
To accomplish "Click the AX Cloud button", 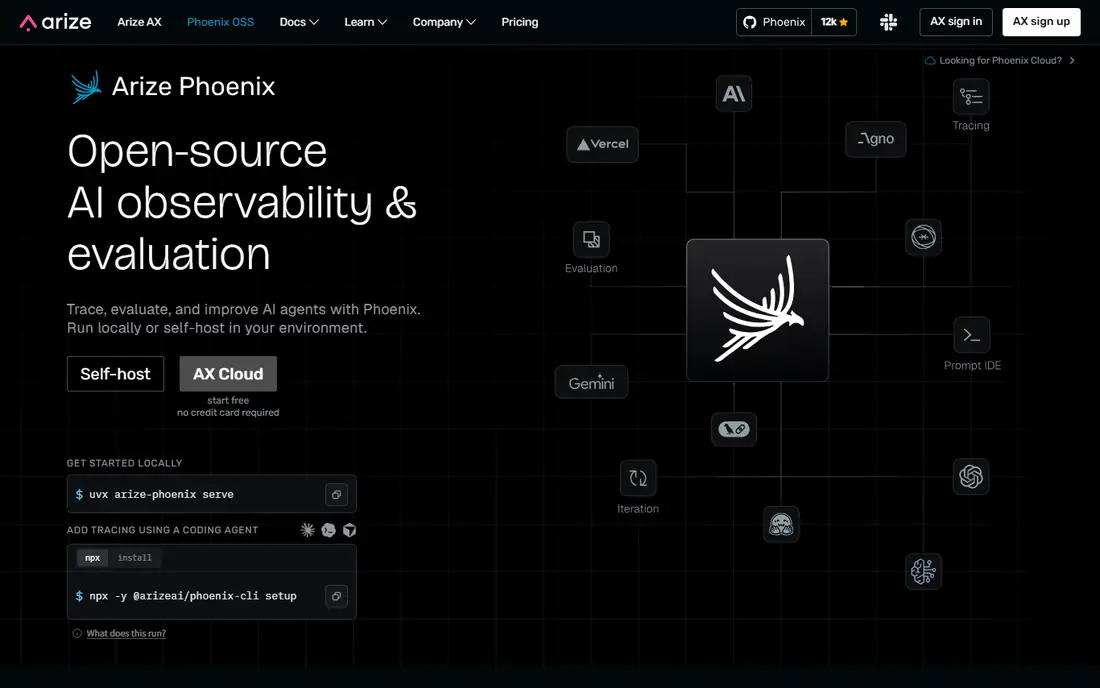I will point(228,374).
